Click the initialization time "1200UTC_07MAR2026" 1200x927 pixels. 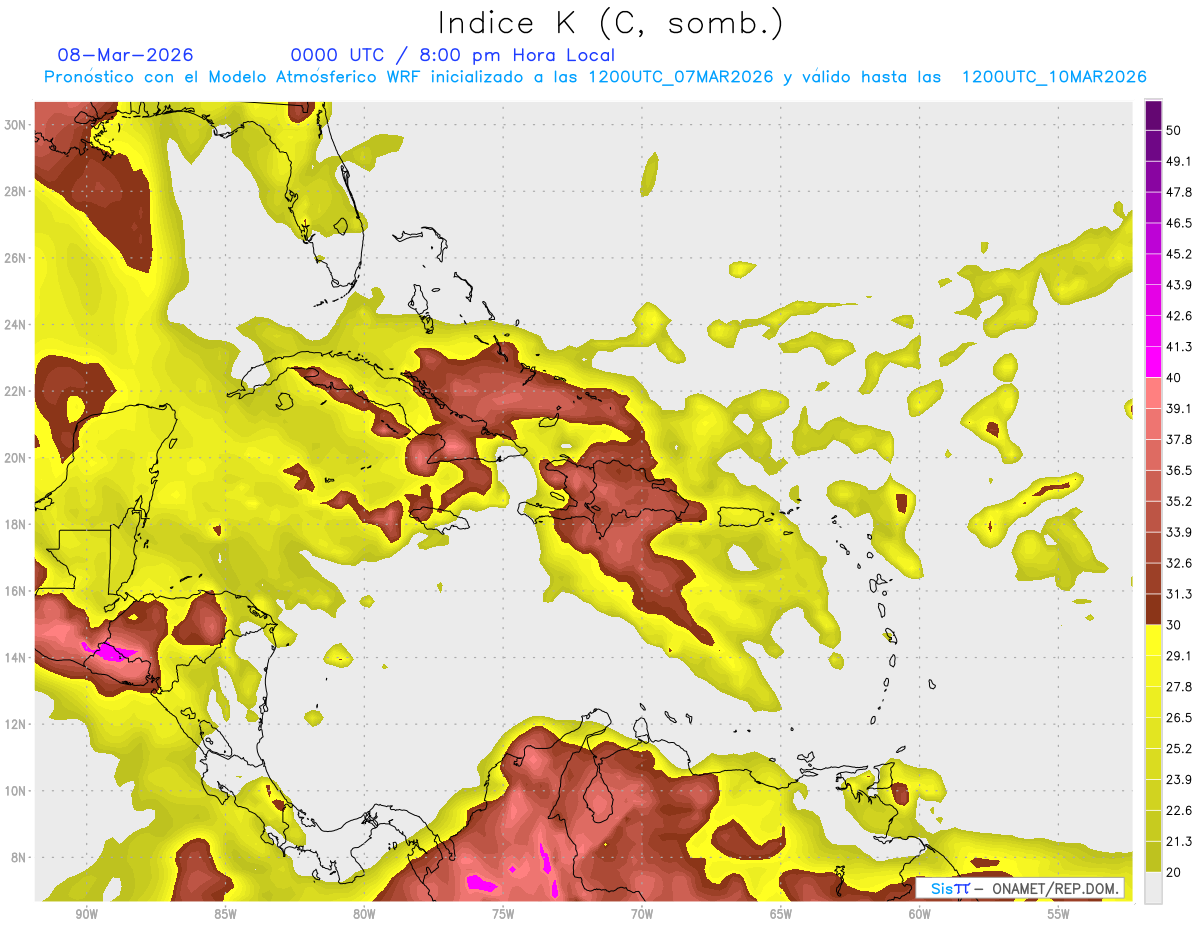[x=681, y=77]
